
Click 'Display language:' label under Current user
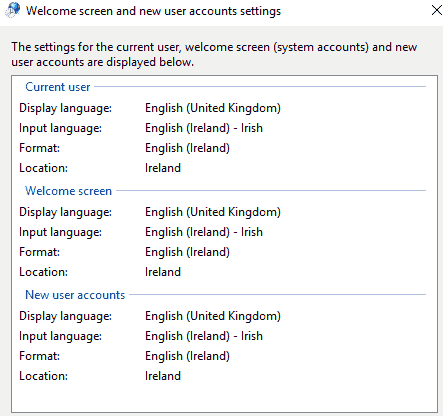pos(65,108)
